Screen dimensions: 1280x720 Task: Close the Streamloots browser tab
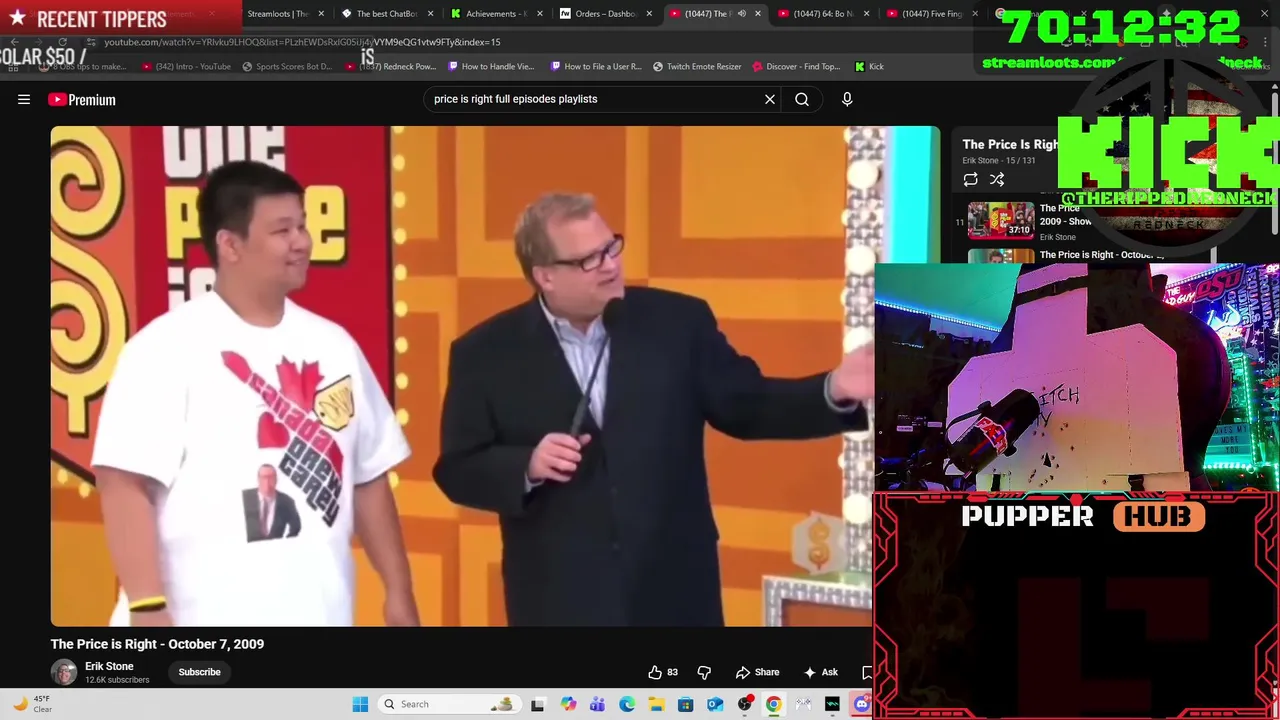[321, 14]
